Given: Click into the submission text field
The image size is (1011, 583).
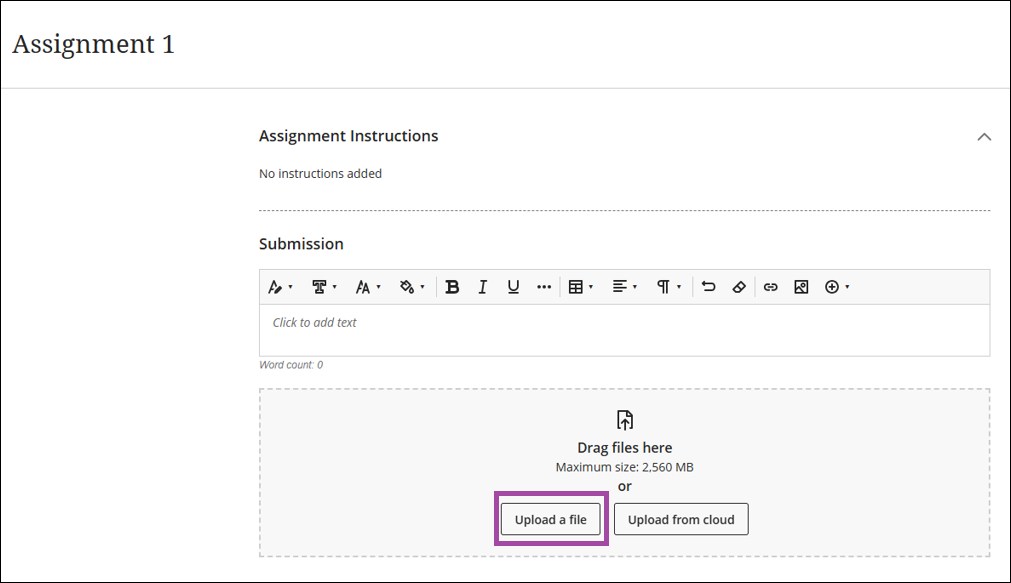Looking at the screenshot, I should pyautogui.click(x=624, y=330).
